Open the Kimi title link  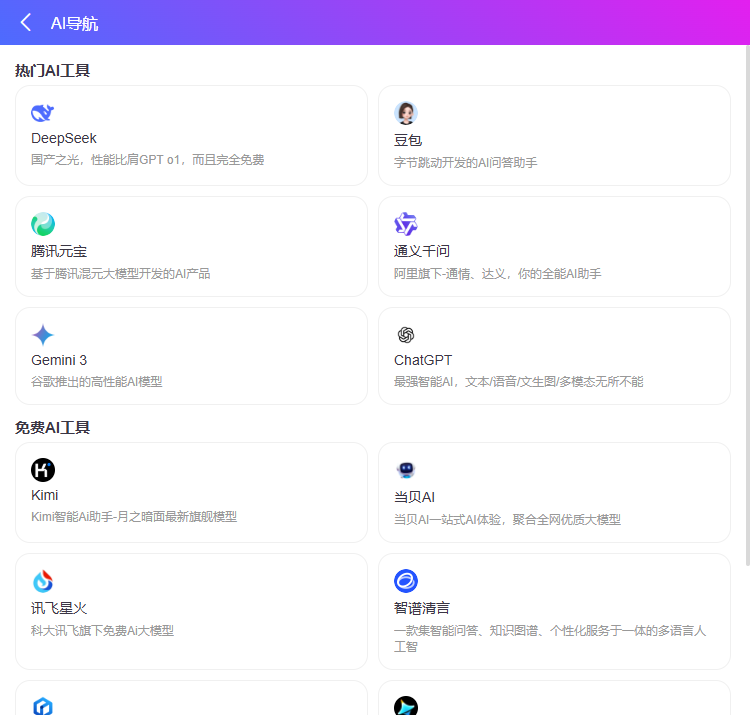coord(44,495)
